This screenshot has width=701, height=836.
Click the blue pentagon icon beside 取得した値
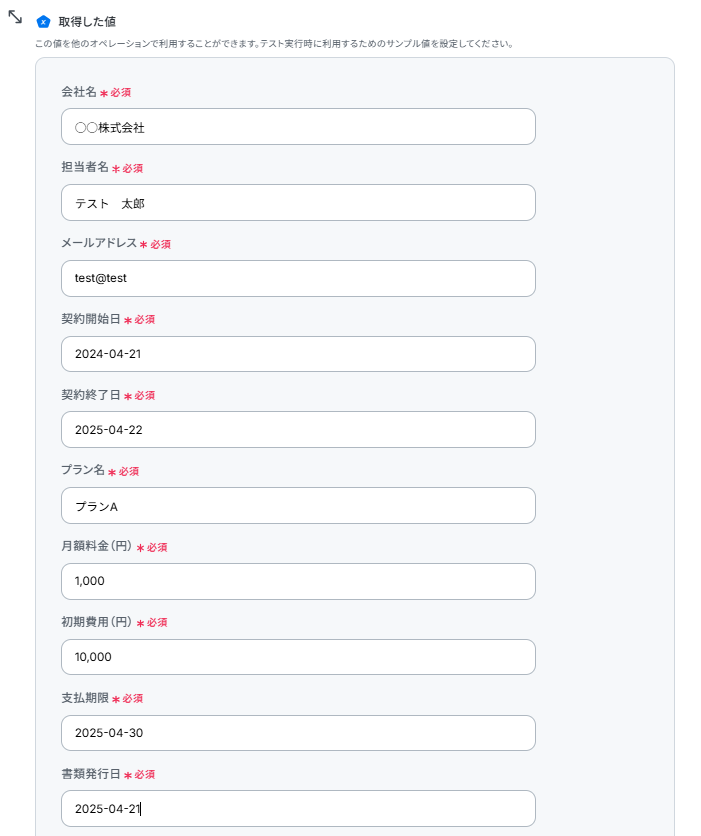(43, 22)
